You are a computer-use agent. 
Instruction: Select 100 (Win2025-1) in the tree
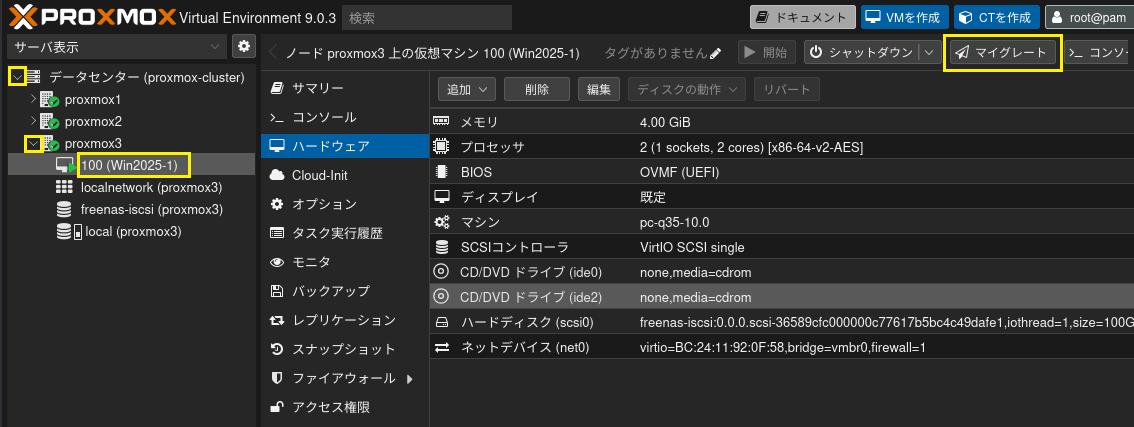coord(129,166)
